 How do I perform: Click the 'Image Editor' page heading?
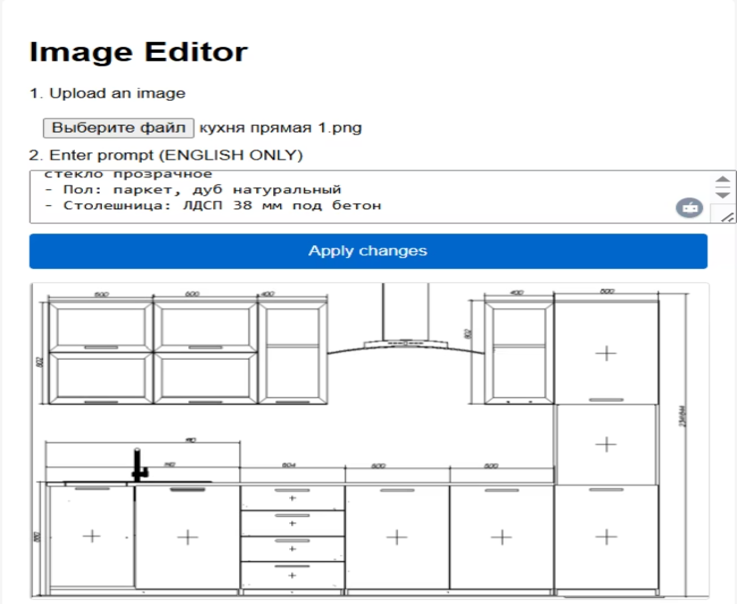[x=138, y=52]
